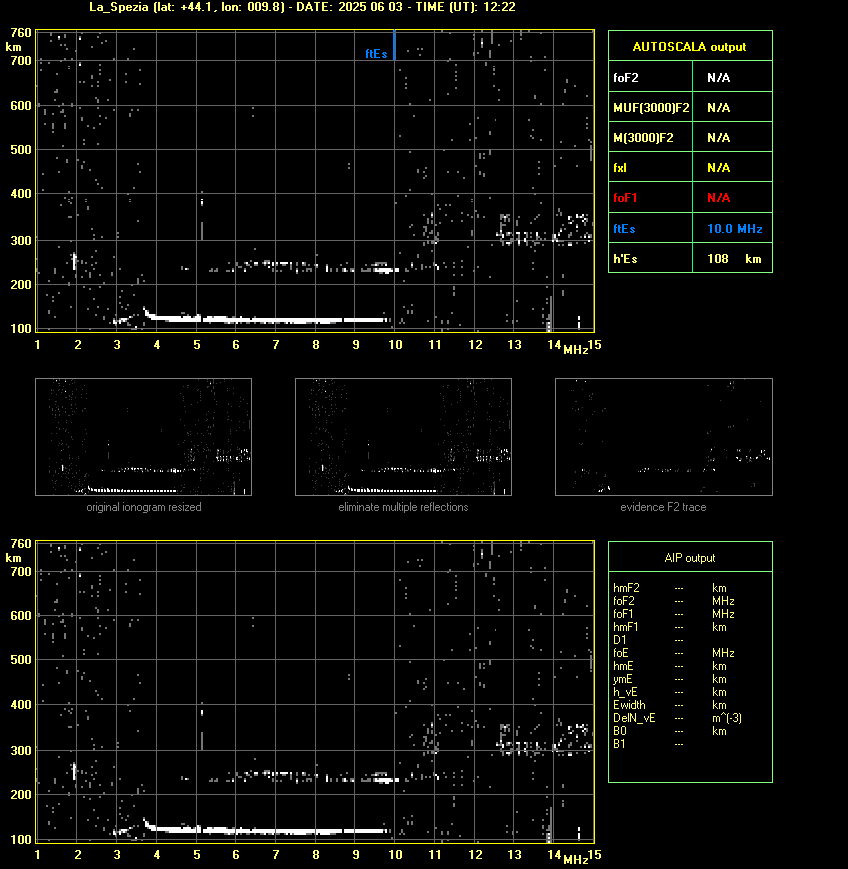Click the N/A value next to M(3000)F2
The width and height of the screenshot is (848, 869).
(x=718, y=137)
